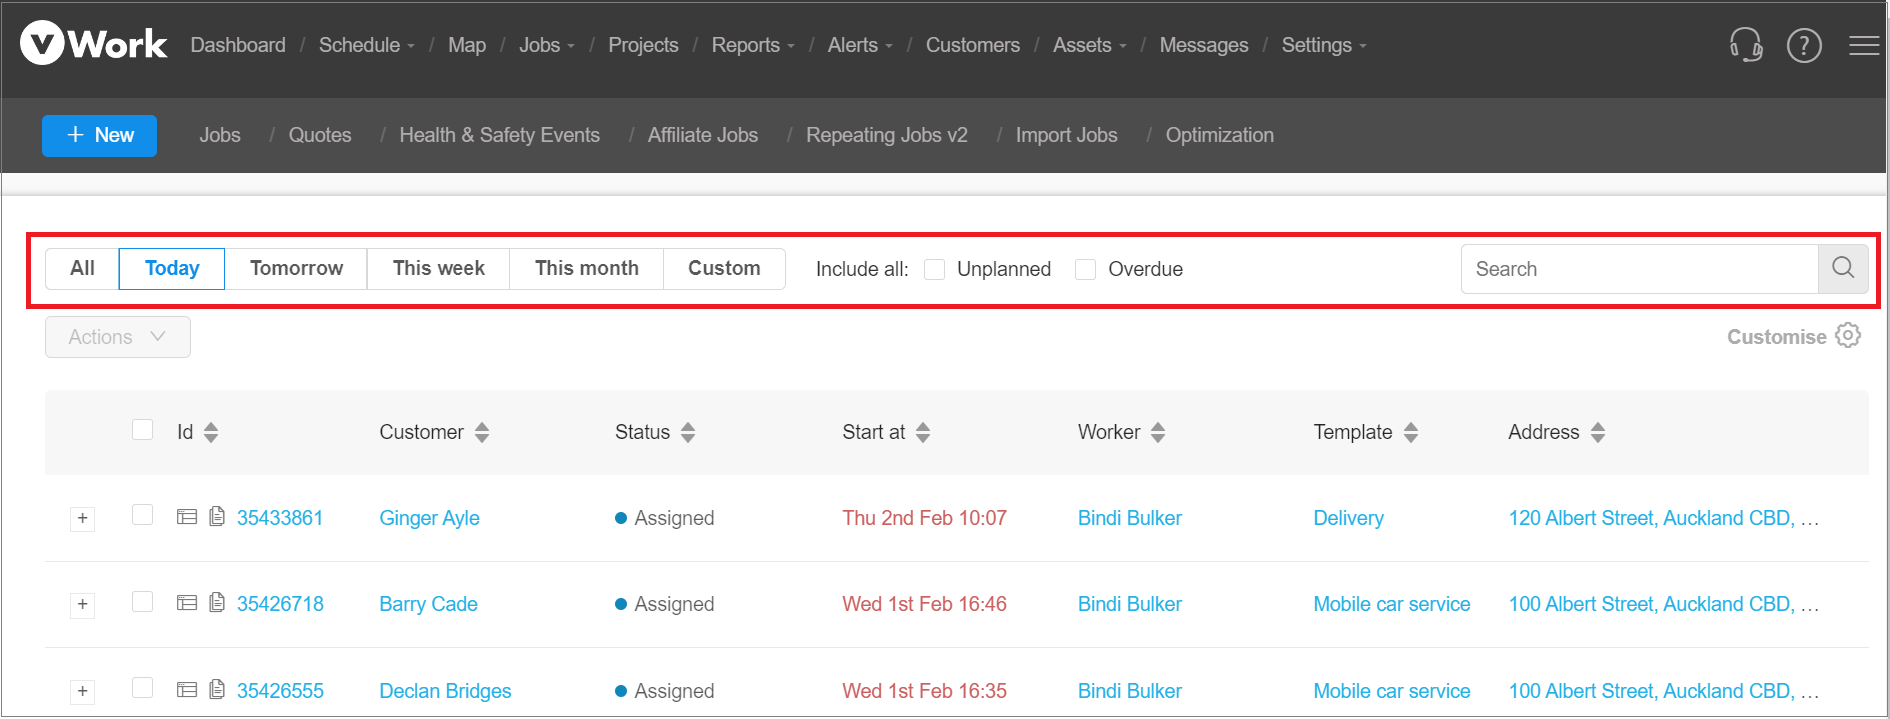
Task: Open the Map page
Action: point(467,45)
